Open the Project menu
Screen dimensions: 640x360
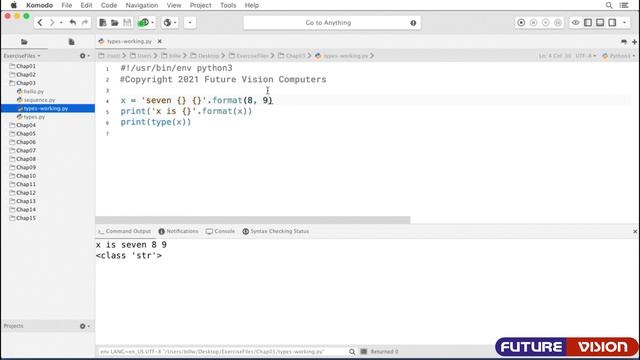(200, 5)
